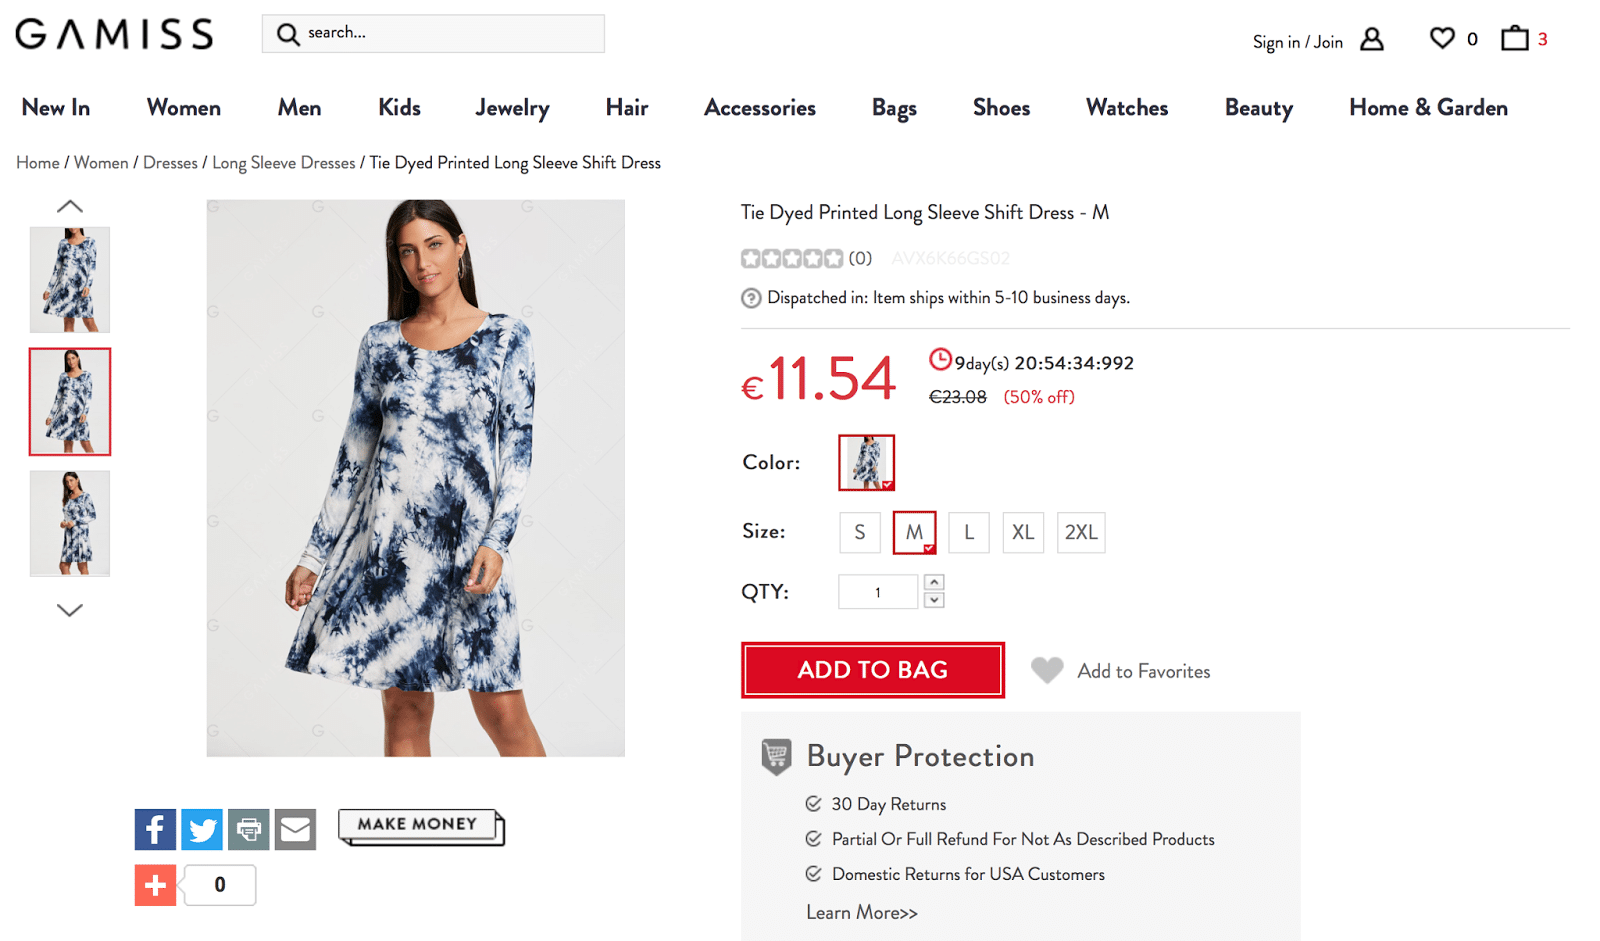Click the red plus share icon
This screenshot has height=941, width=1600.
pyautogui.click(x=155, y=885)
